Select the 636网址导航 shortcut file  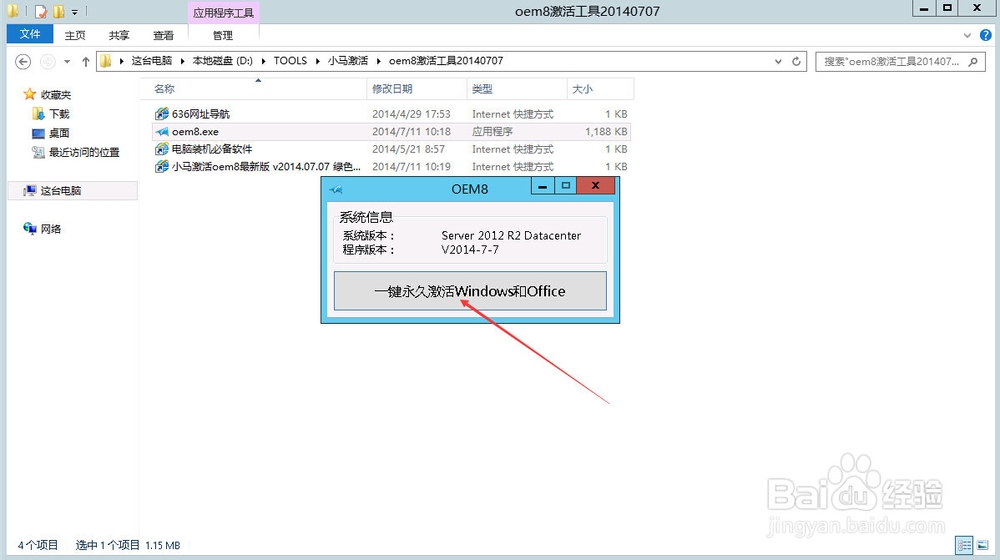200,114
